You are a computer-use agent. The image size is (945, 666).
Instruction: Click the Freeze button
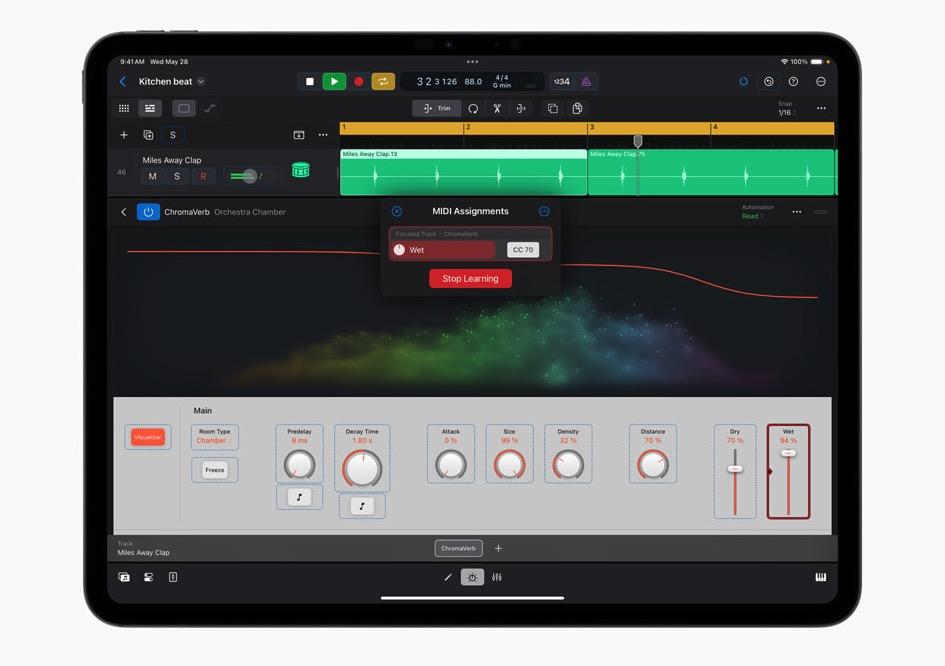(x=214, y=470)
